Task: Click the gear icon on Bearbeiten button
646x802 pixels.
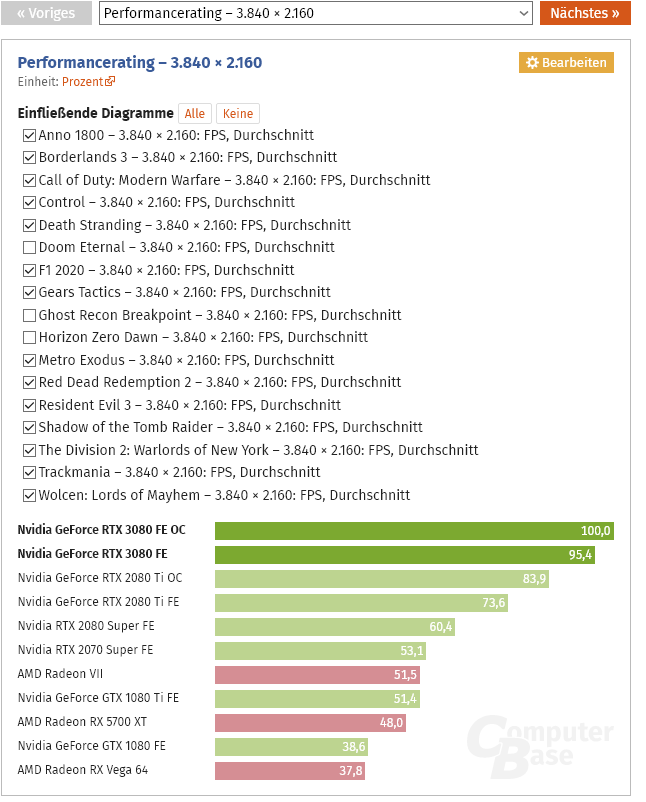Action: coord(532,62)
